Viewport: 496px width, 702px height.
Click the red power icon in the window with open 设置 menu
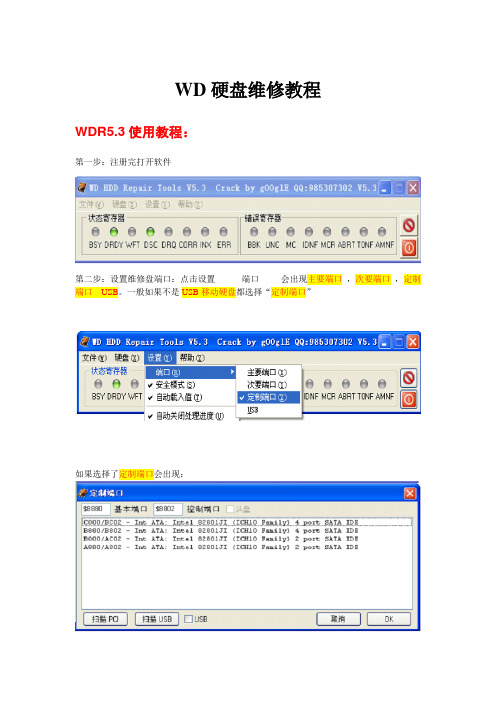[x=408, y=399]
